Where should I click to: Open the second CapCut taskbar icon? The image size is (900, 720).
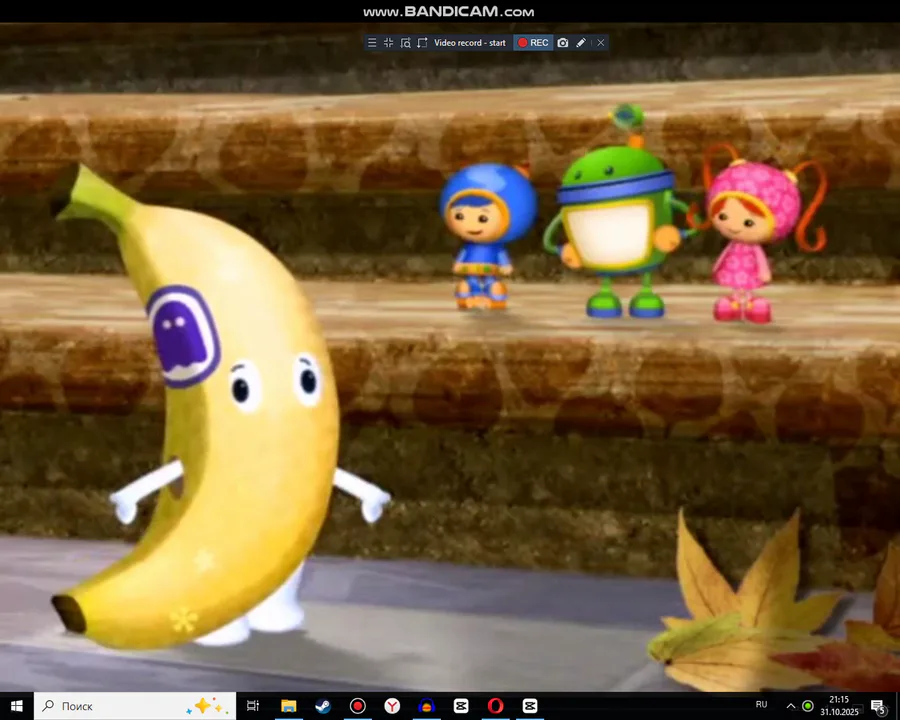[530, 706]
